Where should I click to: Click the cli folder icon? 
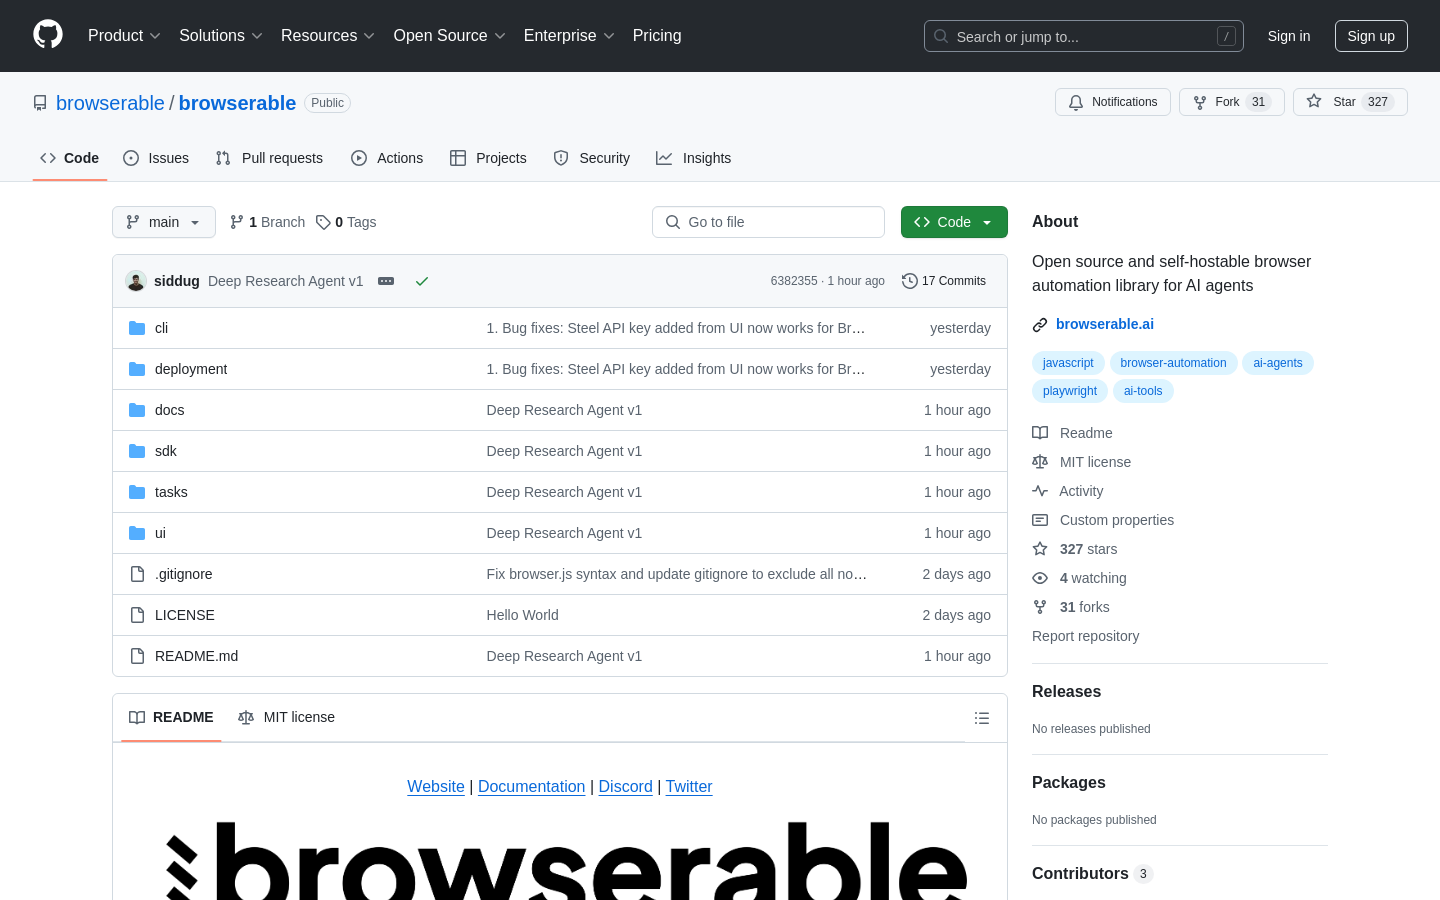(137, 328)
